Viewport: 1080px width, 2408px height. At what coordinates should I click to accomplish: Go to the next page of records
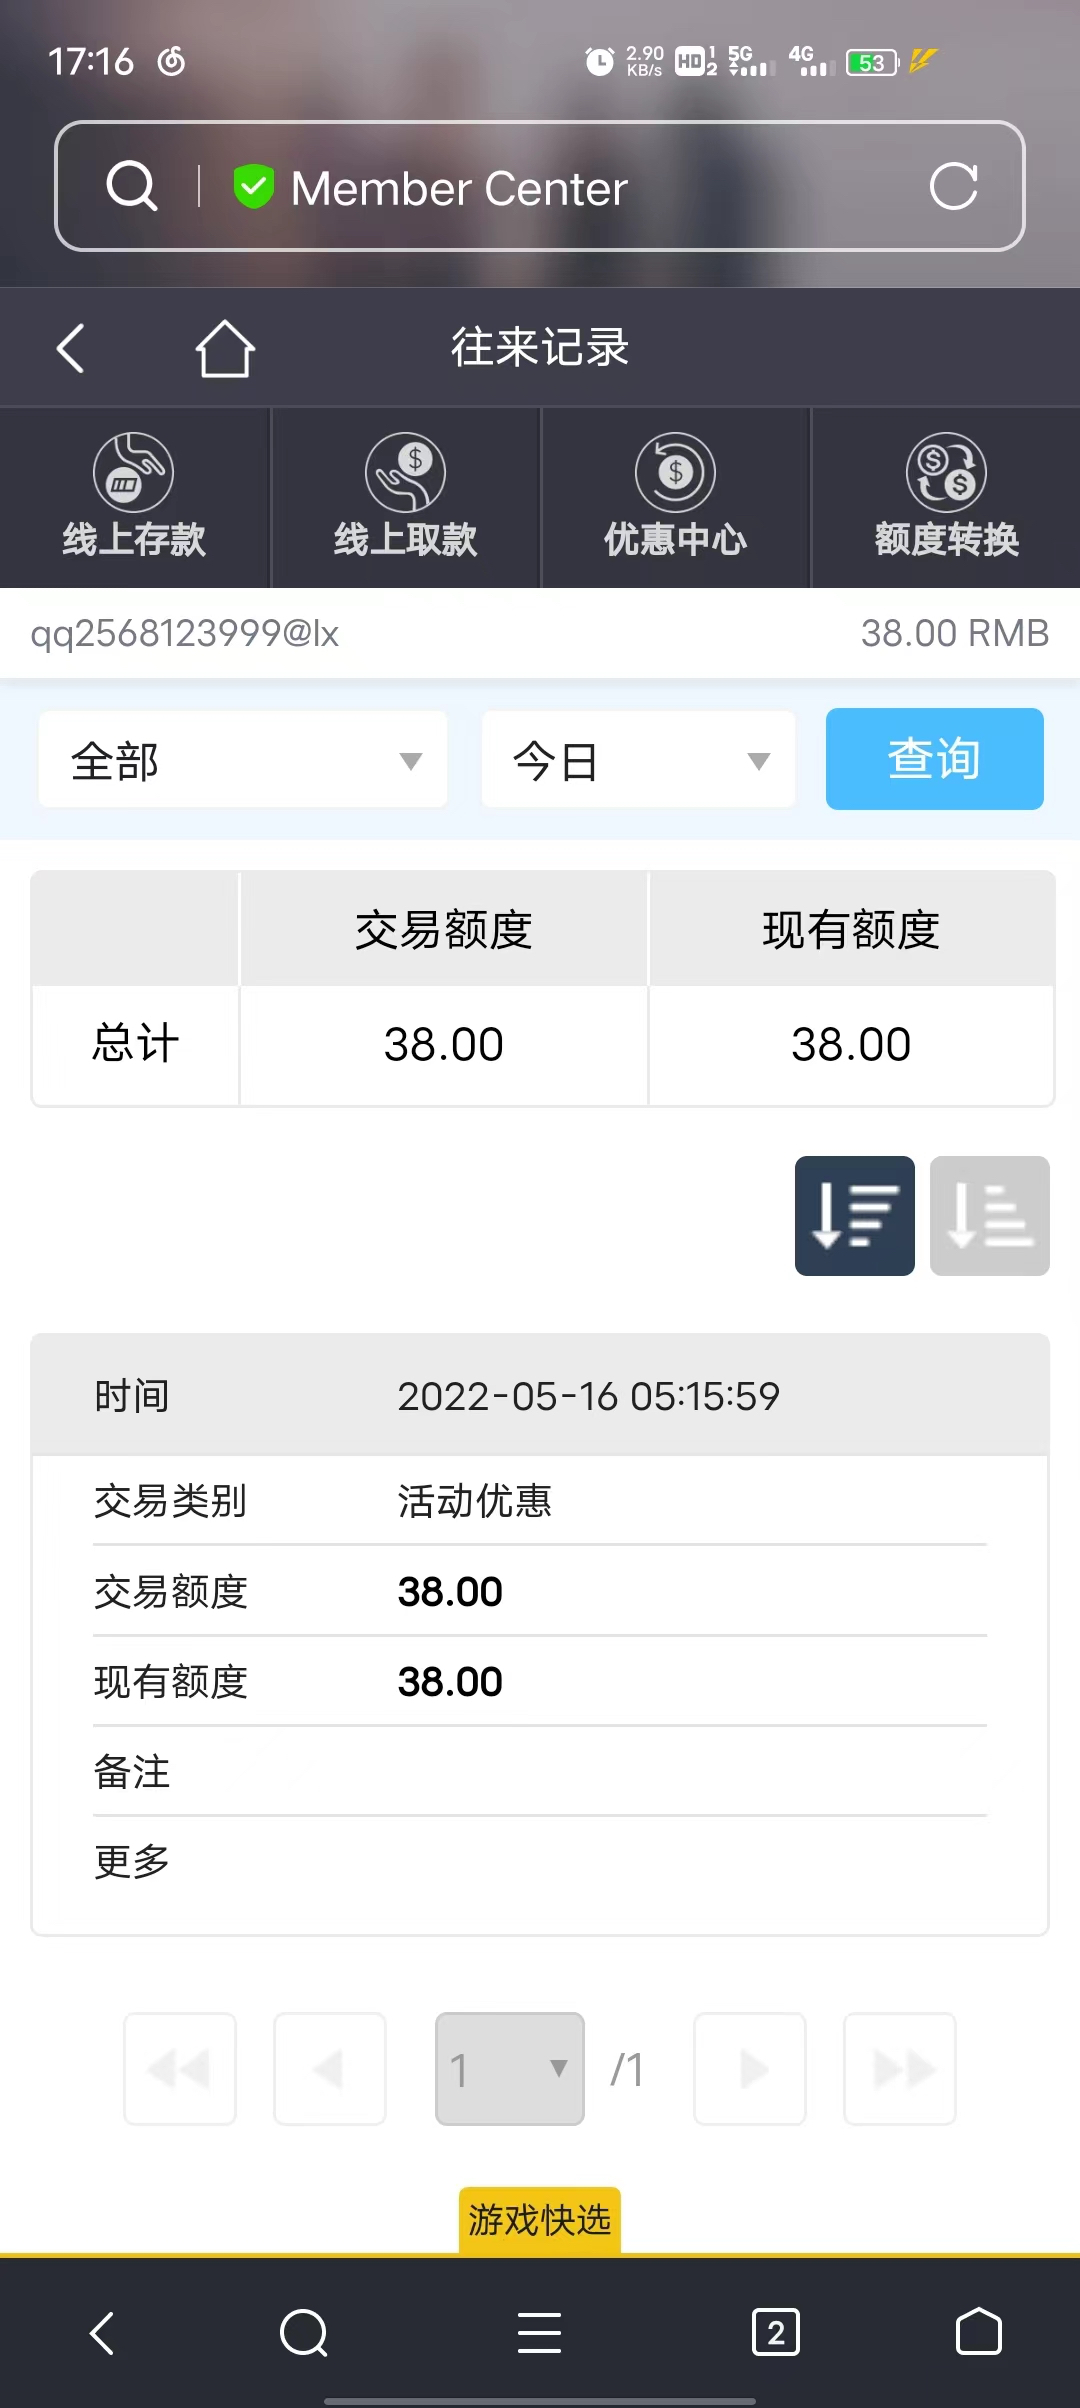click(x=750, y=2069)
